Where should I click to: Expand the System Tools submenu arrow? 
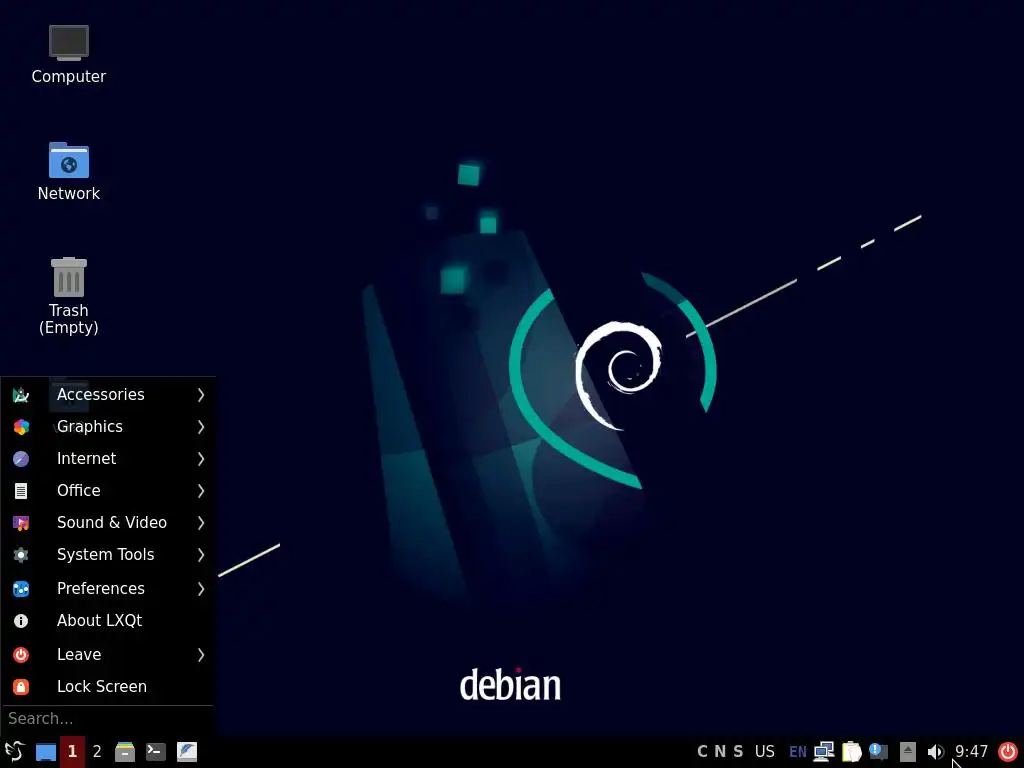[x=200, y=554]
